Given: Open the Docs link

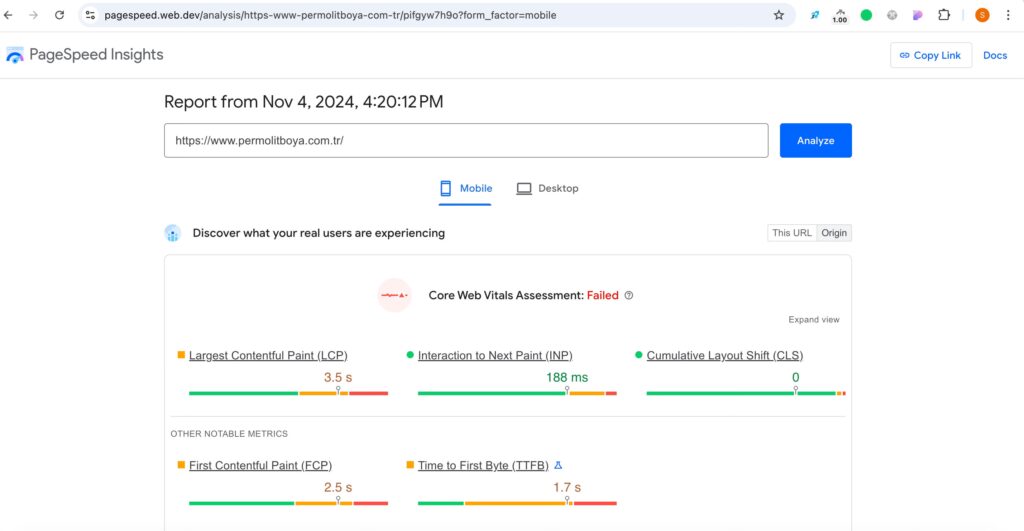Looking at the screenshot, I should pos(995,56).
